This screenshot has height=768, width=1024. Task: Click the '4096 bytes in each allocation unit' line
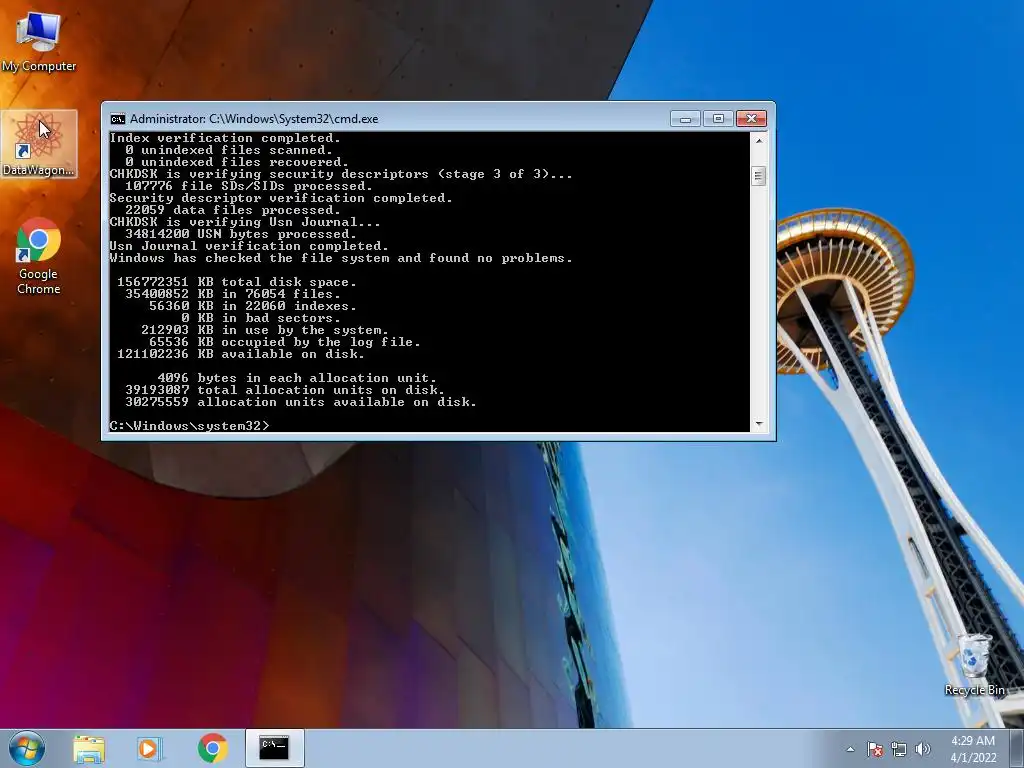(296, 378)
